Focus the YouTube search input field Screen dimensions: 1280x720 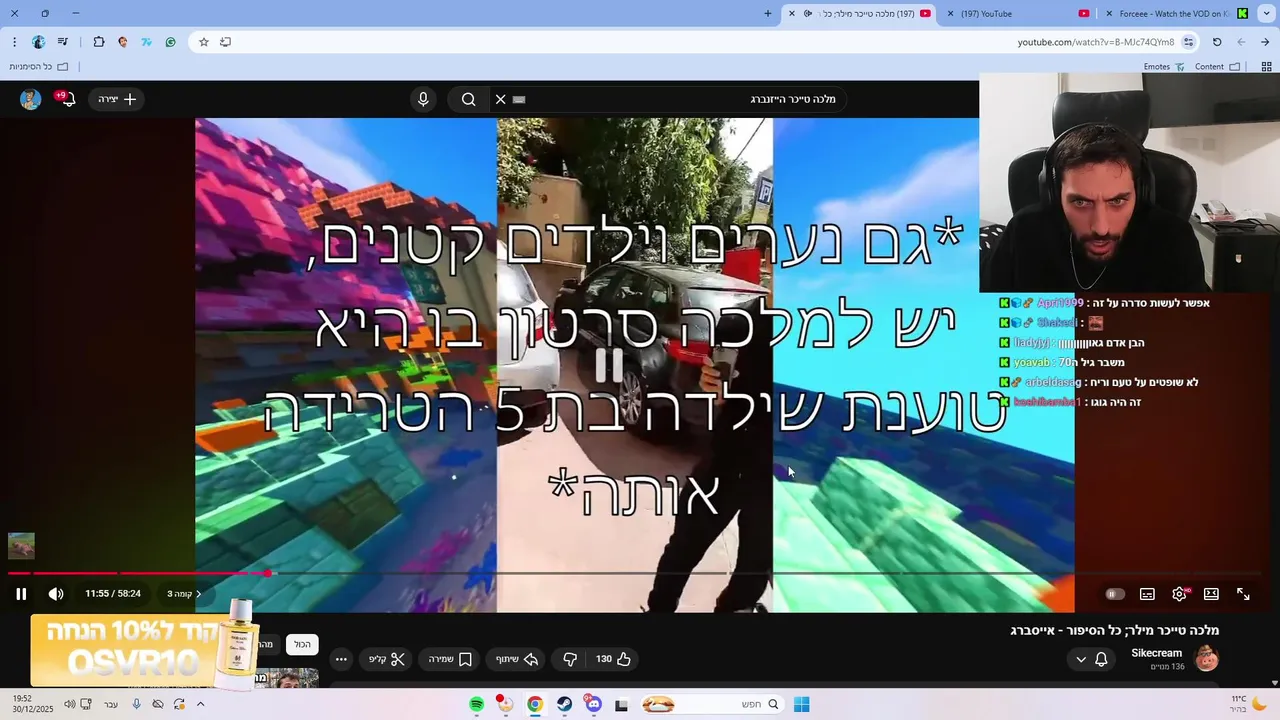point(670,99)
